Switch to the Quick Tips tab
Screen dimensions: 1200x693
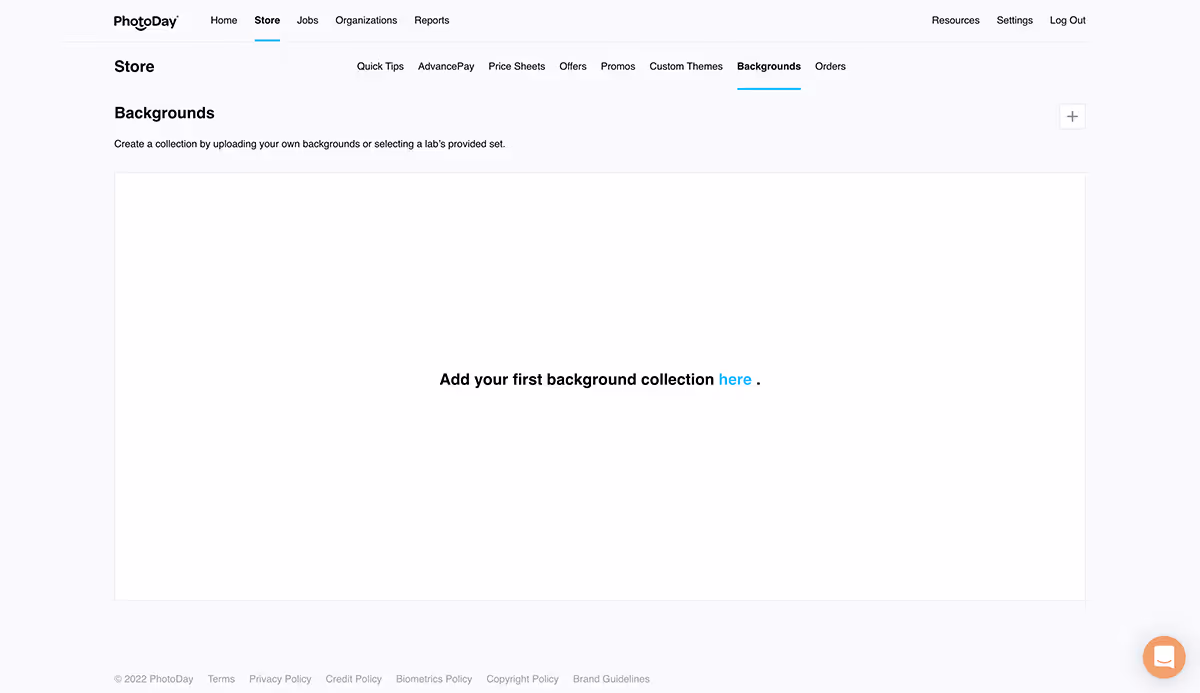pyautogui.click(x=380, y=66)
